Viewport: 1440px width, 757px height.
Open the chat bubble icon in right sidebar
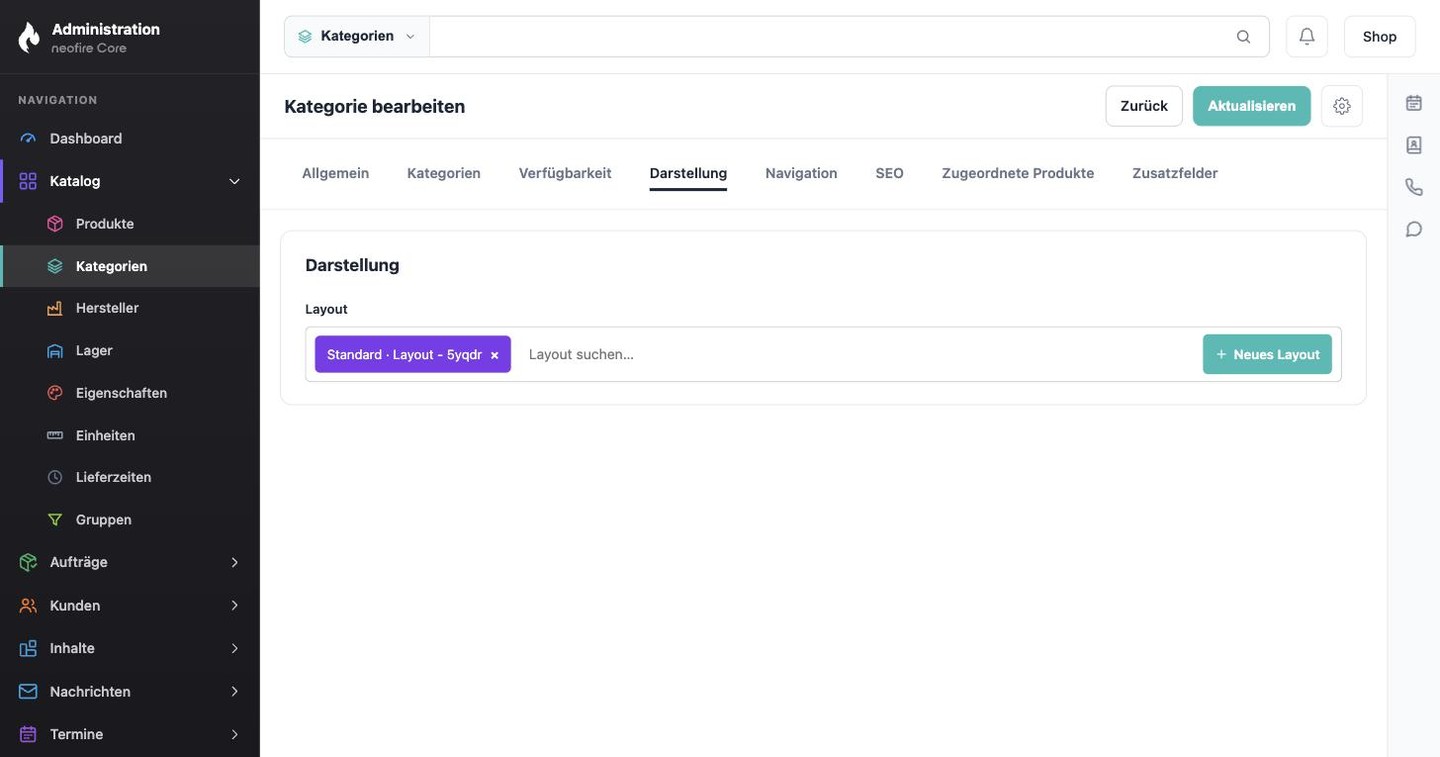point(1414,229)
